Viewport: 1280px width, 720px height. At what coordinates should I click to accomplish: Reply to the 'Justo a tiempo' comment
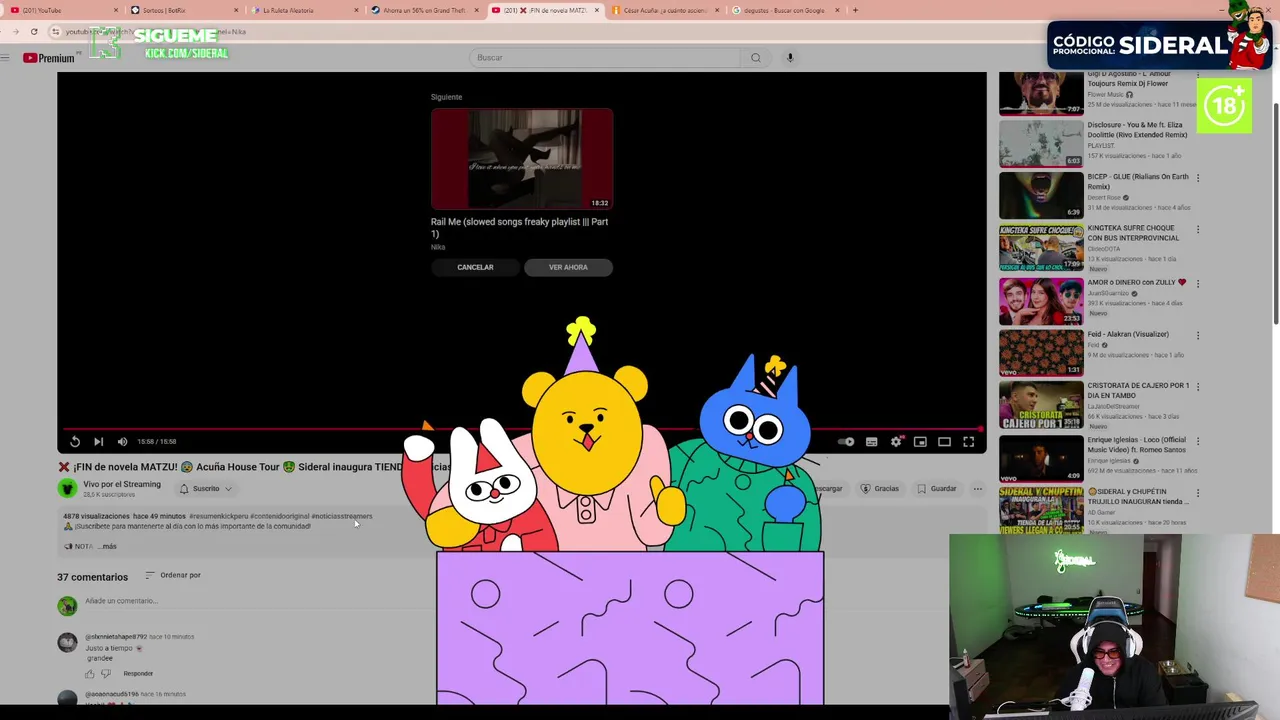coord(138,673)
